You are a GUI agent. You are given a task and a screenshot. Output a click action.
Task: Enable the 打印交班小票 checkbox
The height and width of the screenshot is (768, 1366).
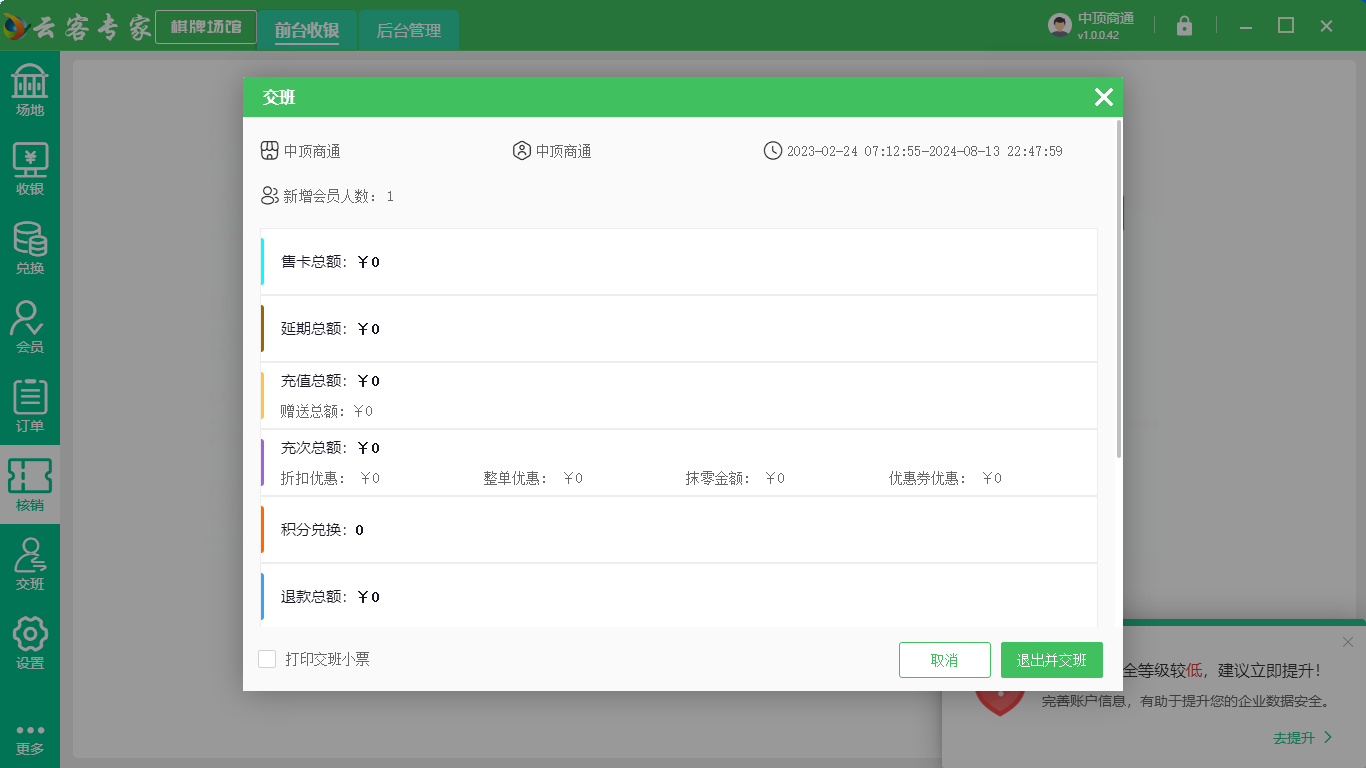tap(267, 659)
